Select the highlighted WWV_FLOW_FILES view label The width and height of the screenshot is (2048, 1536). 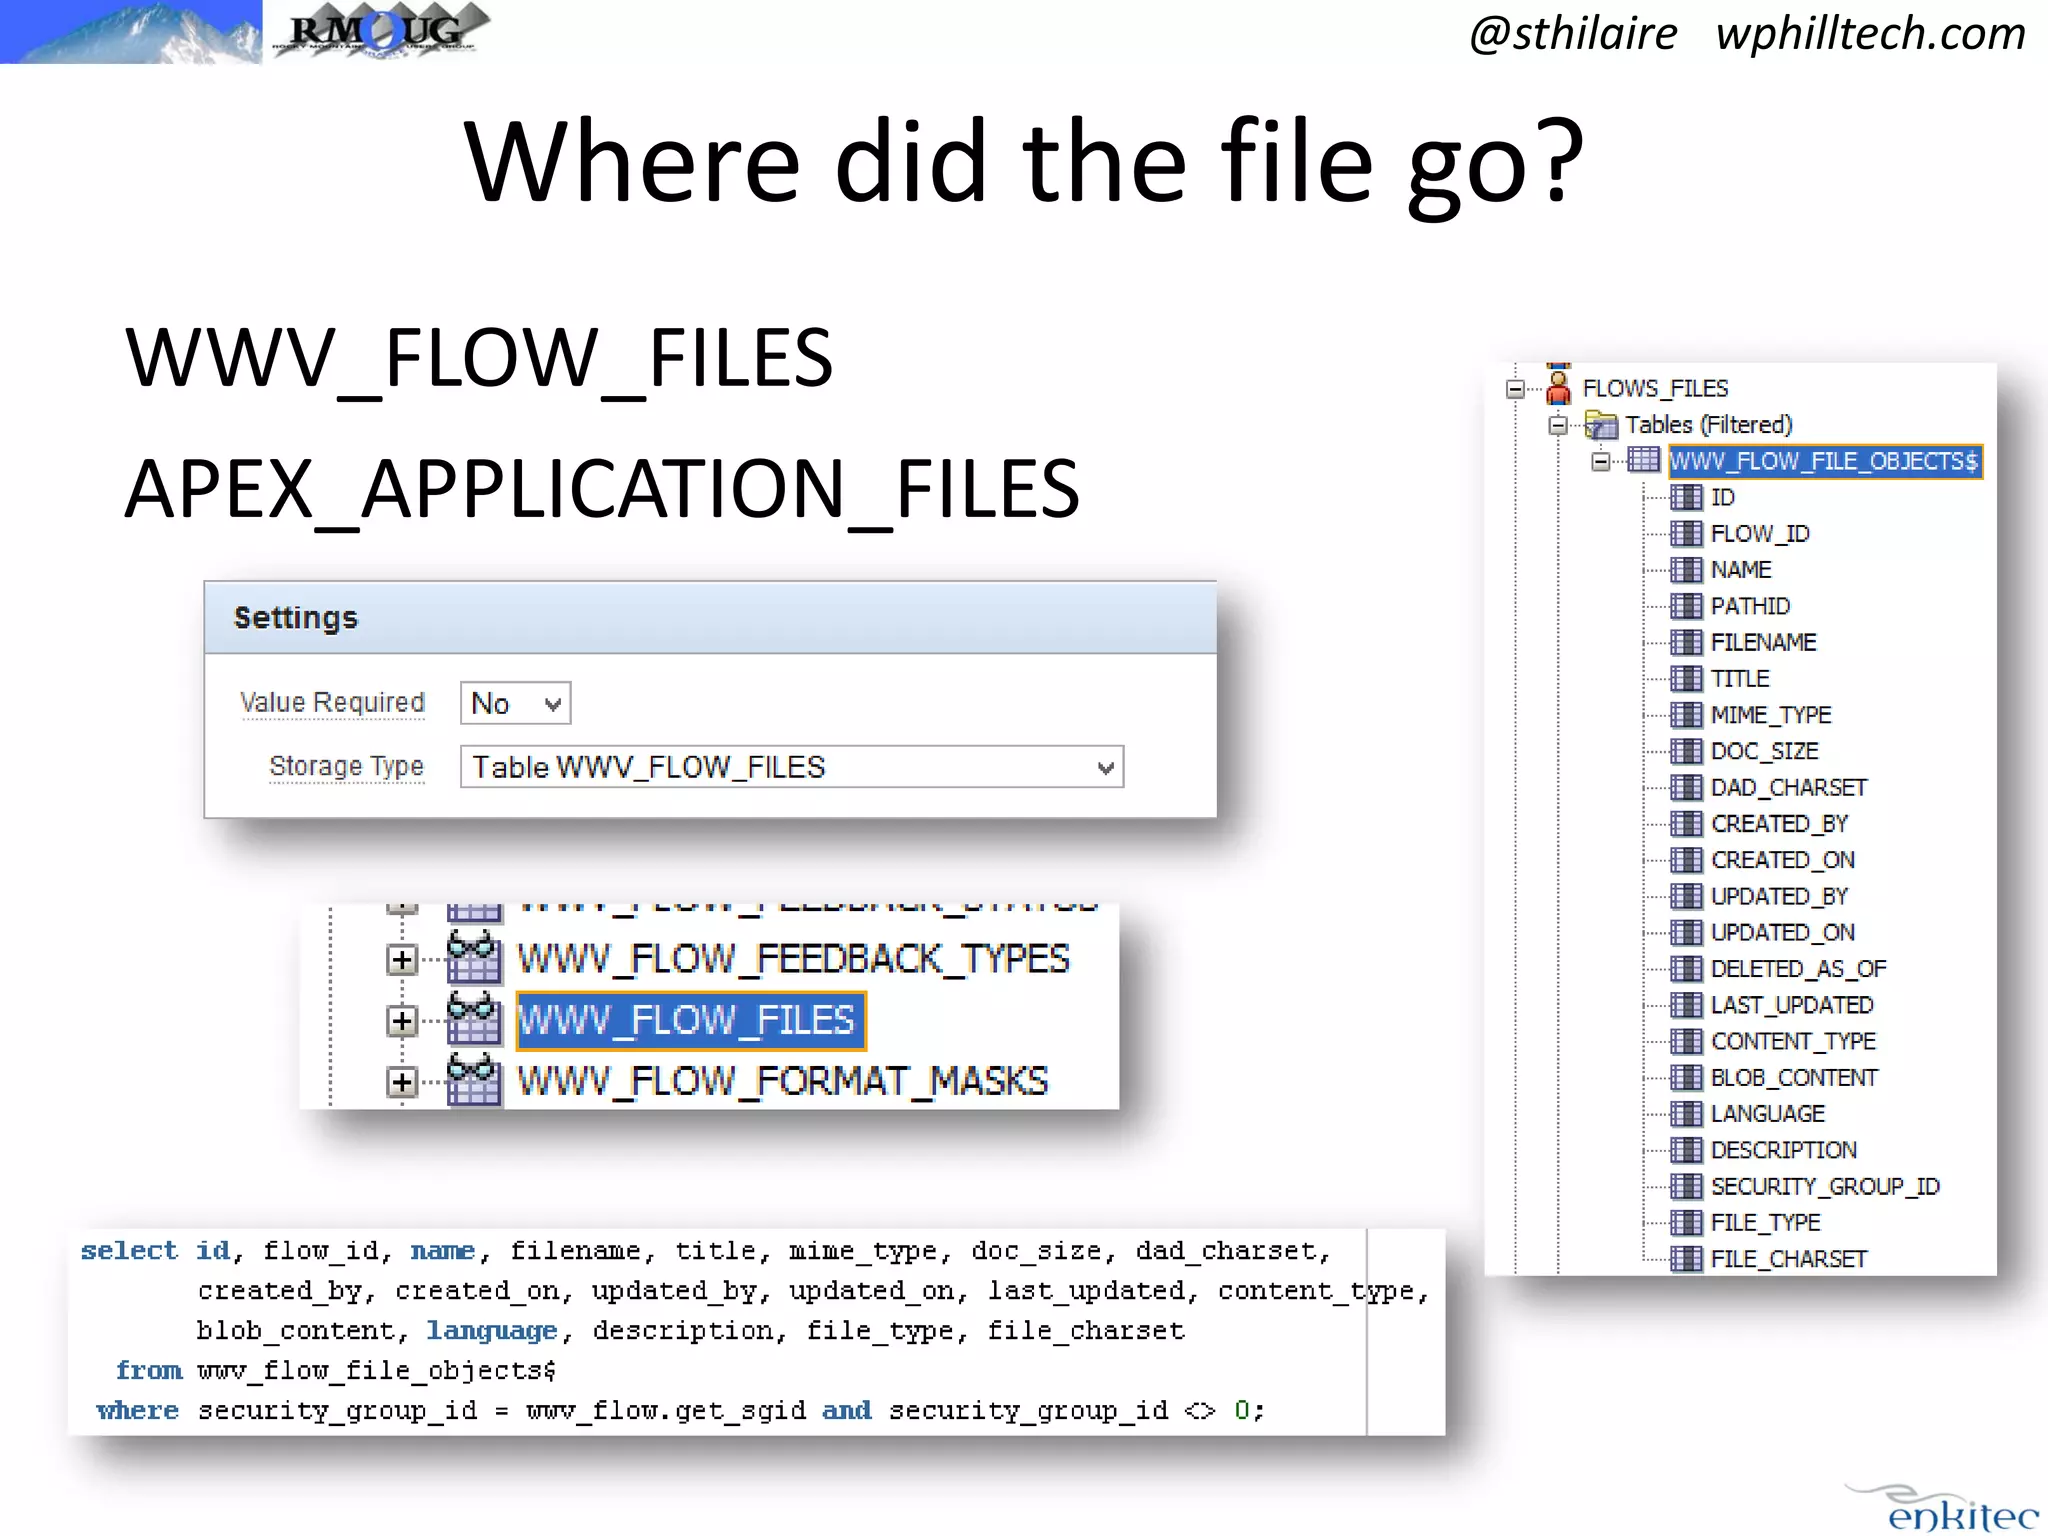(690, 1021)
